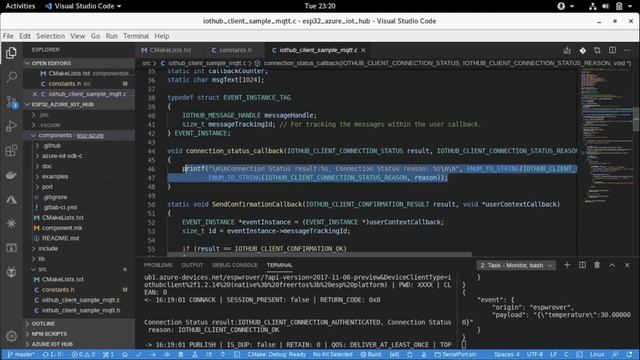Click PlatformIO Home icon in status bar
Viewport: 640px width, 360px height.
pyautogui.click(x=125, y=354)
